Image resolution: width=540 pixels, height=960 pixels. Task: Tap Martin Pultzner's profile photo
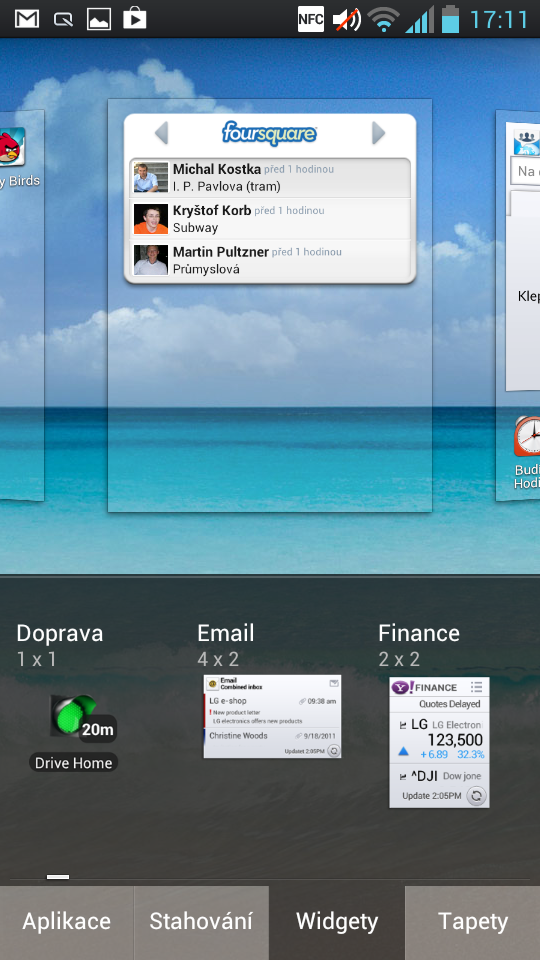[151, 260]
